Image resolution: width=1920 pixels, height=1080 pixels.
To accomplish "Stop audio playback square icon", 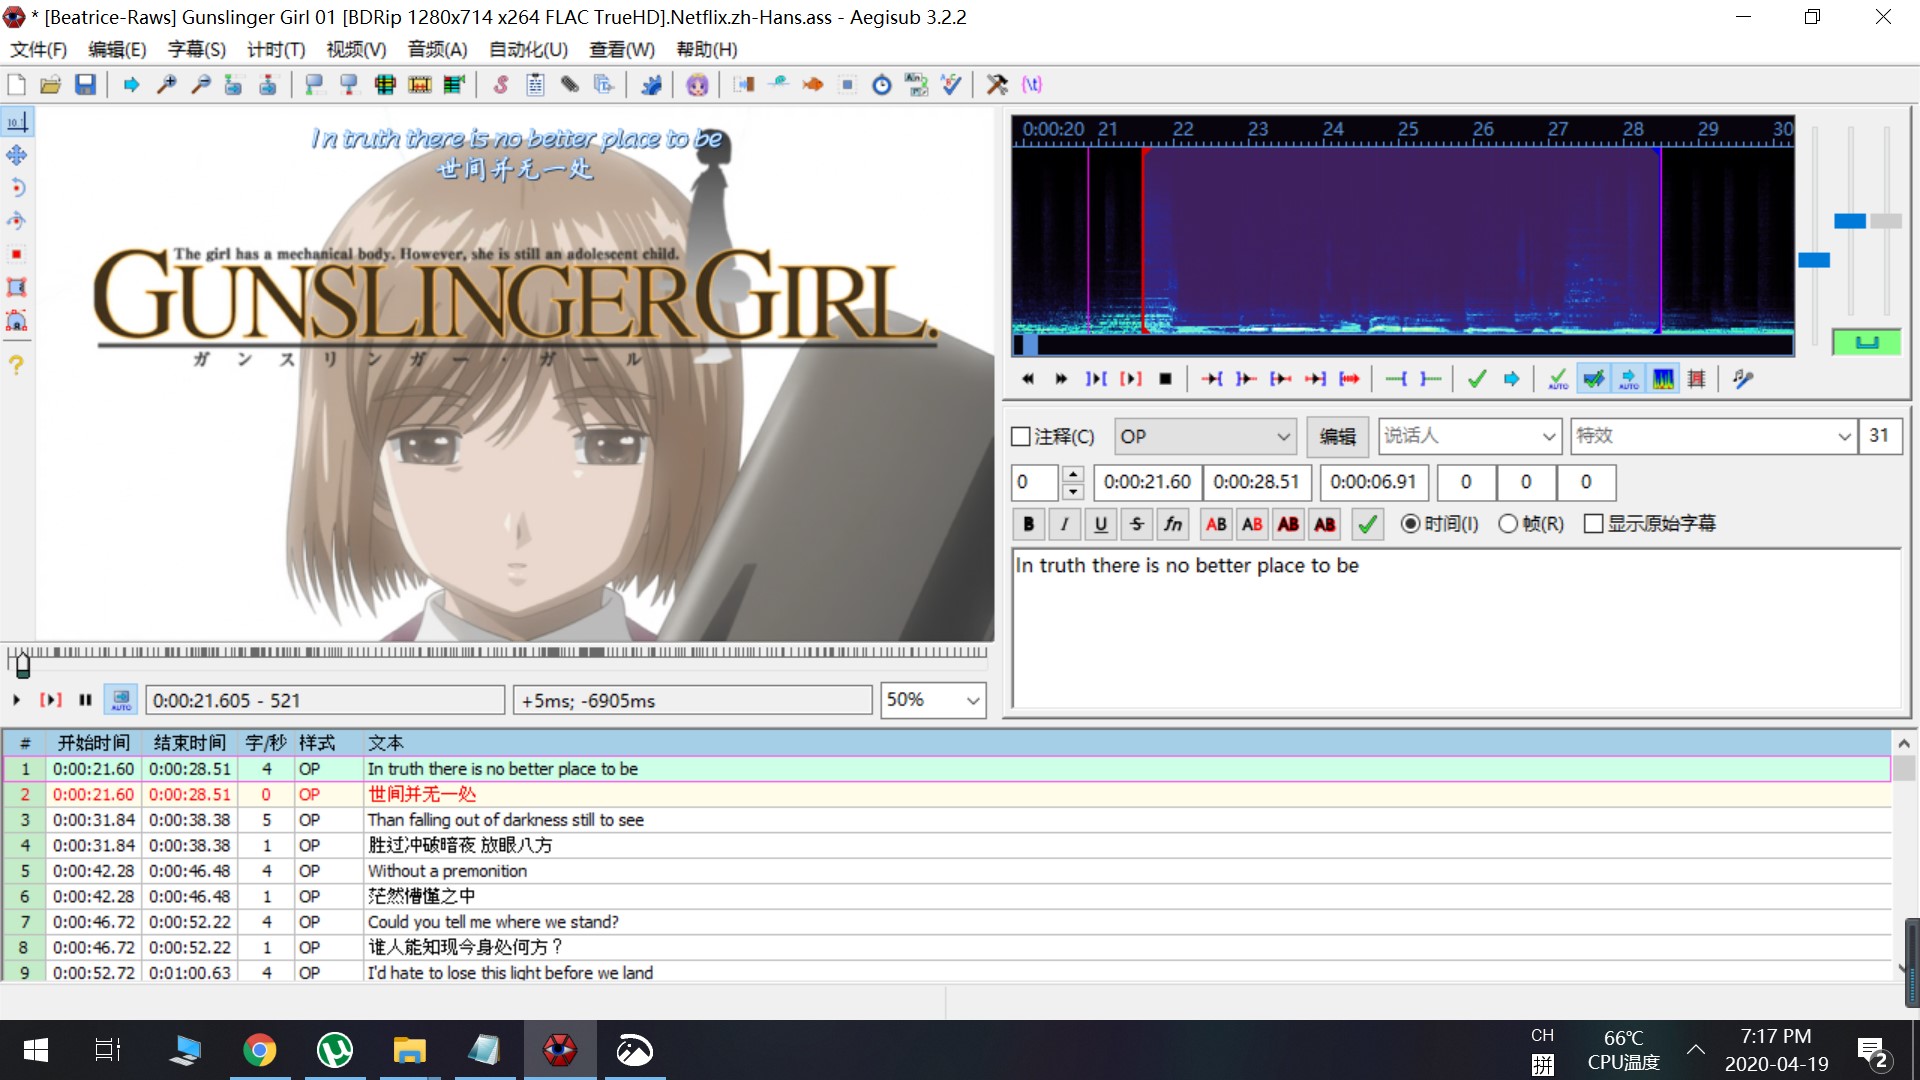I will [1165, 379].
